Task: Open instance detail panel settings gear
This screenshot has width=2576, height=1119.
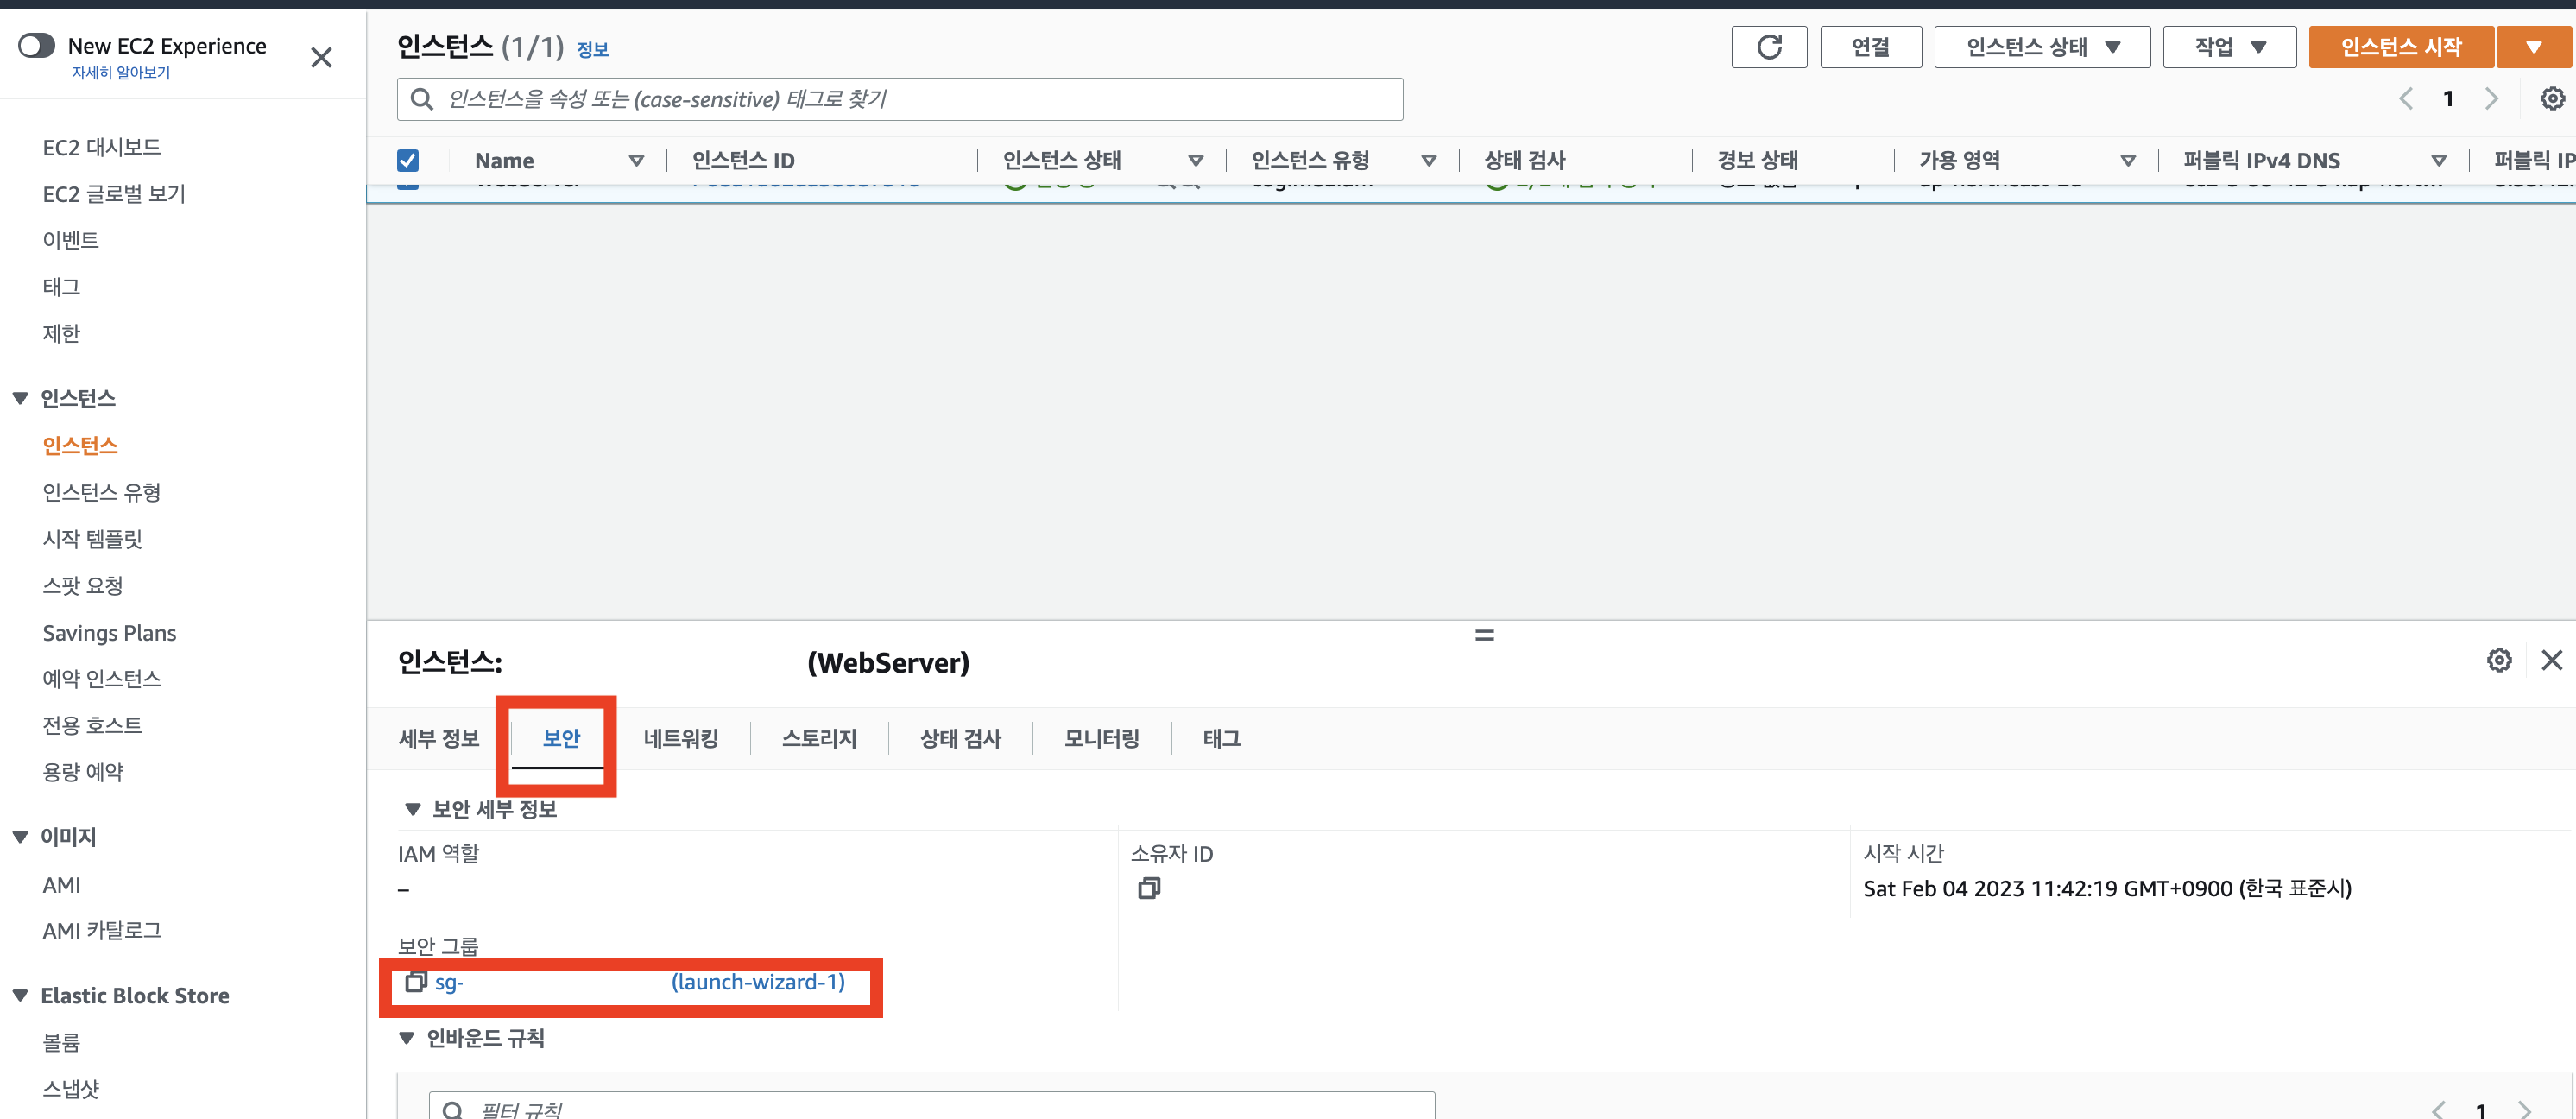Action: click(2498, 660)
